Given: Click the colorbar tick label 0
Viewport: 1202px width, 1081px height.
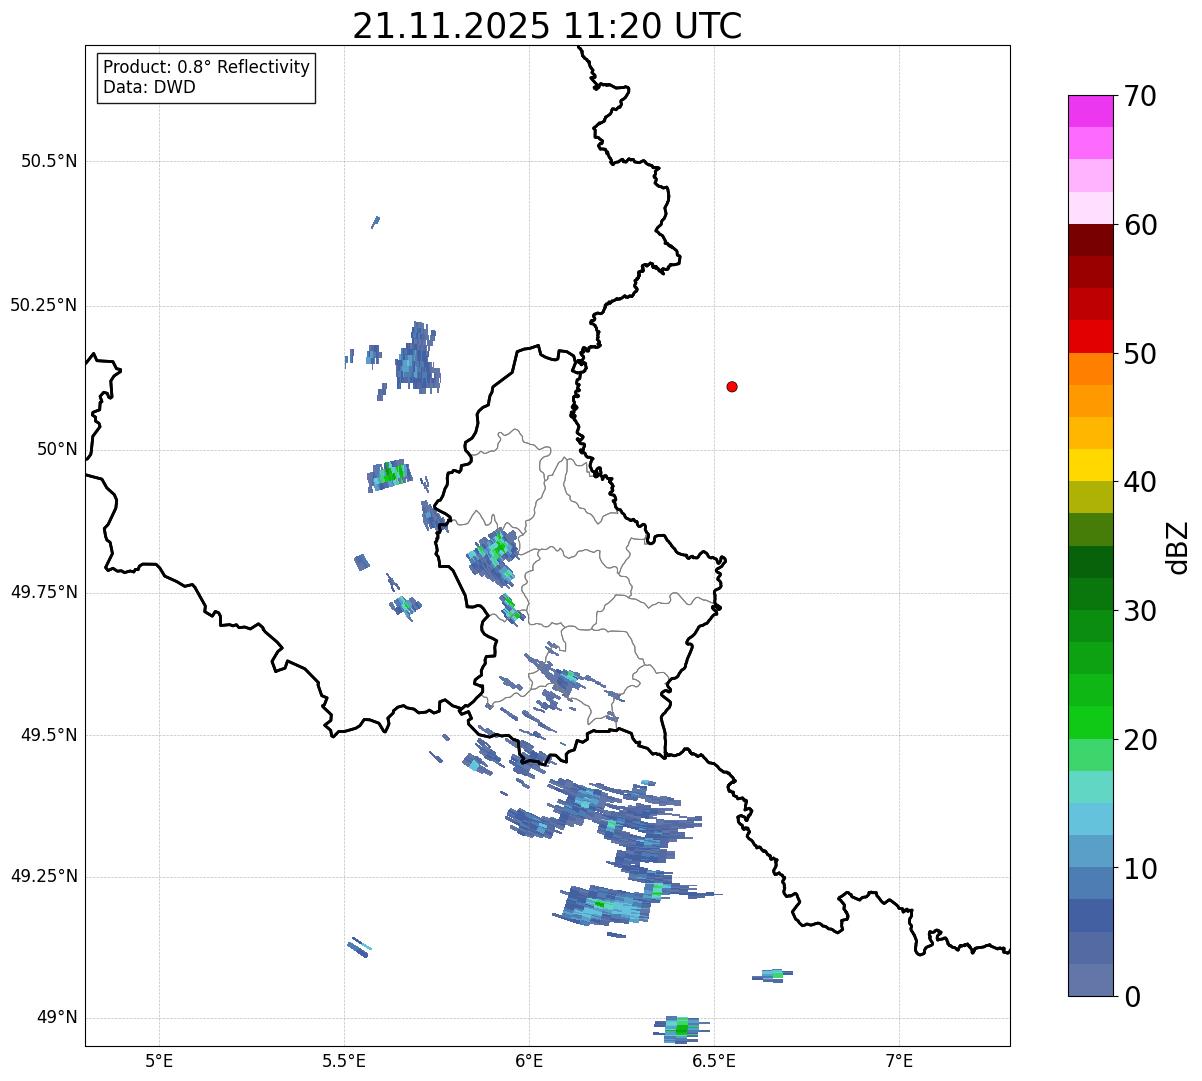Looking at the screenshot, I should [x=1132, y=997].
